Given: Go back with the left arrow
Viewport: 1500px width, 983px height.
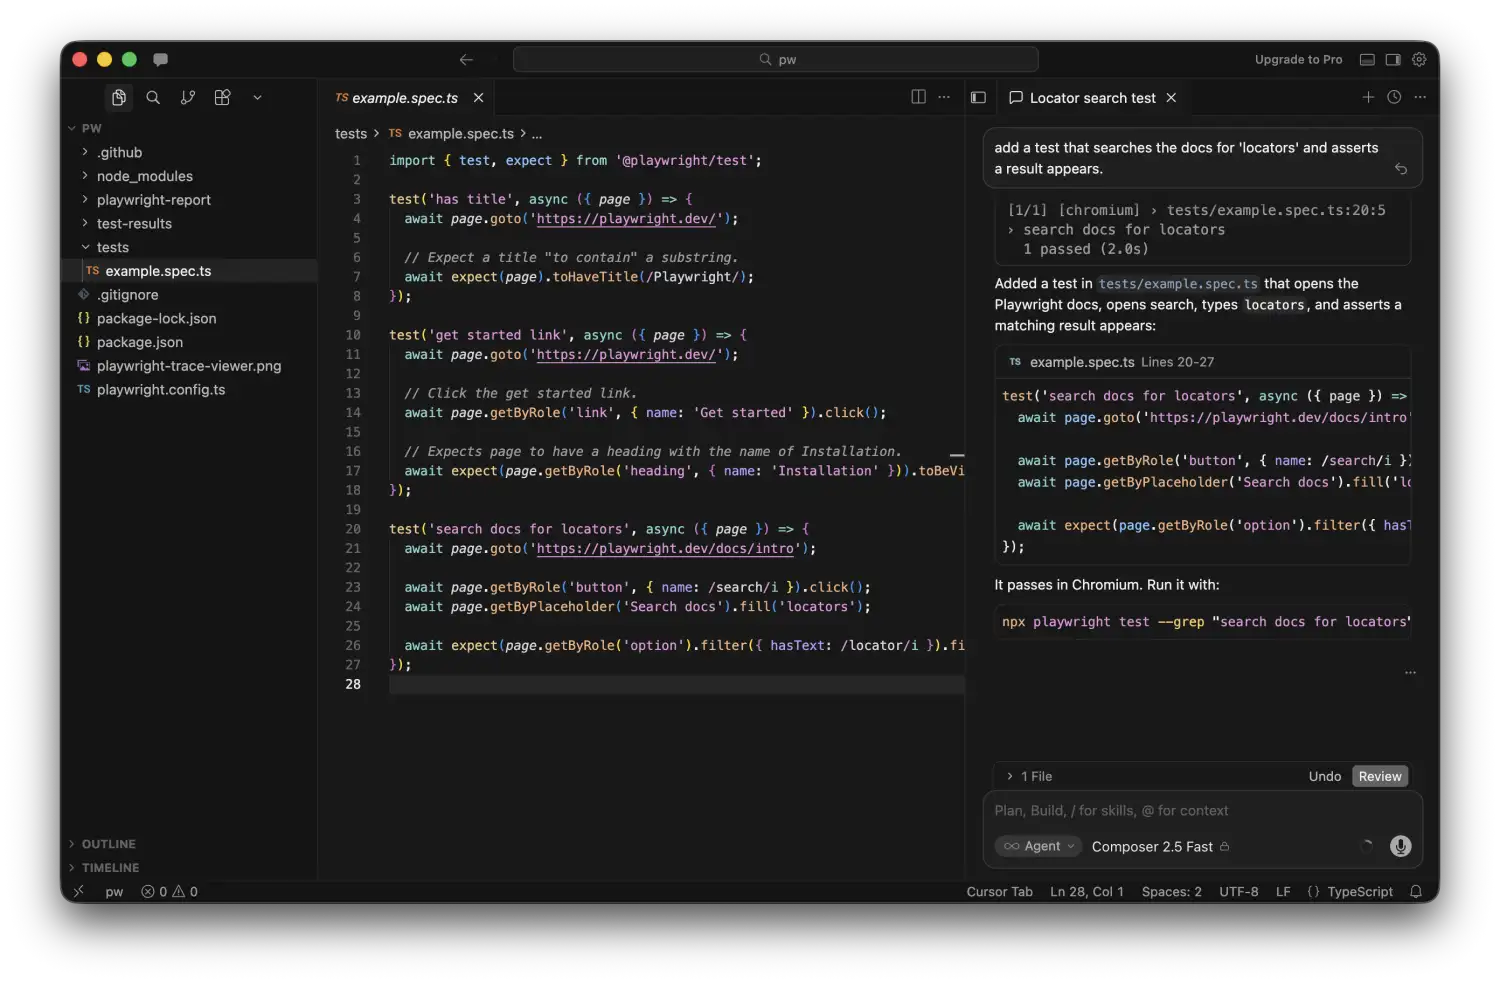Looking at the screenshot, I should tap(466, 59).
